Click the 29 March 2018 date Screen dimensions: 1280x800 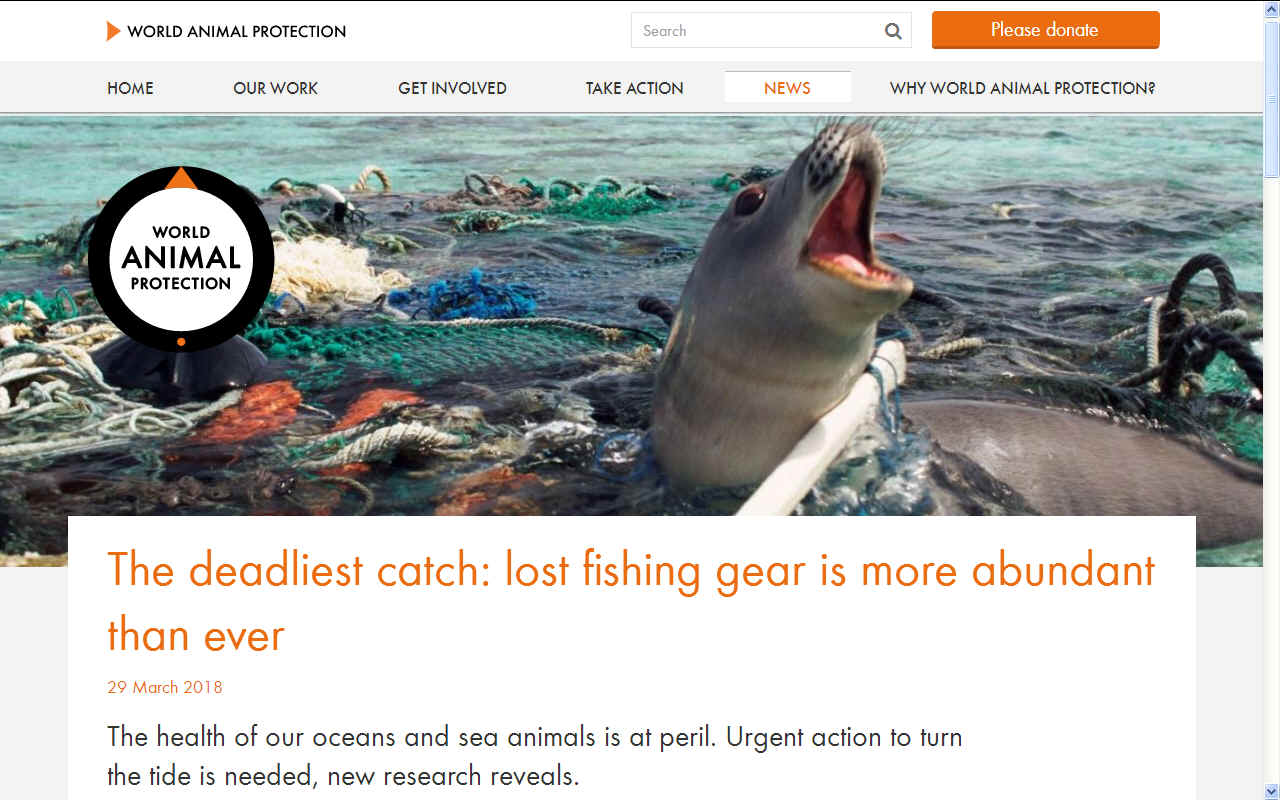coord(165,687)
